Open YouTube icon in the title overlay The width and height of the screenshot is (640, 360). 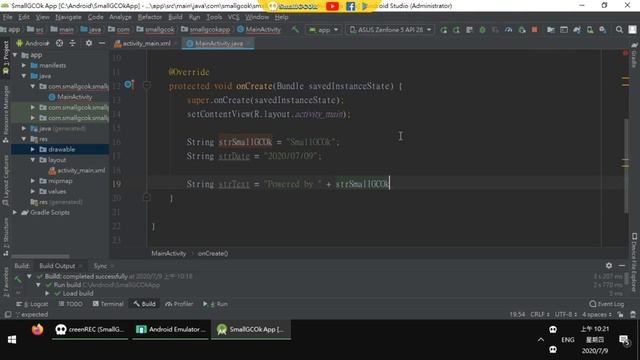click(332, 6)
